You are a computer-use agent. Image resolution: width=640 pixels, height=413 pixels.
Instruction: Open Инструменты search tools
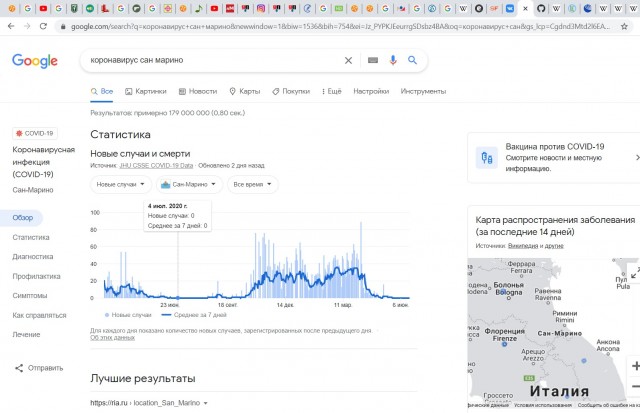pos(423,91)
